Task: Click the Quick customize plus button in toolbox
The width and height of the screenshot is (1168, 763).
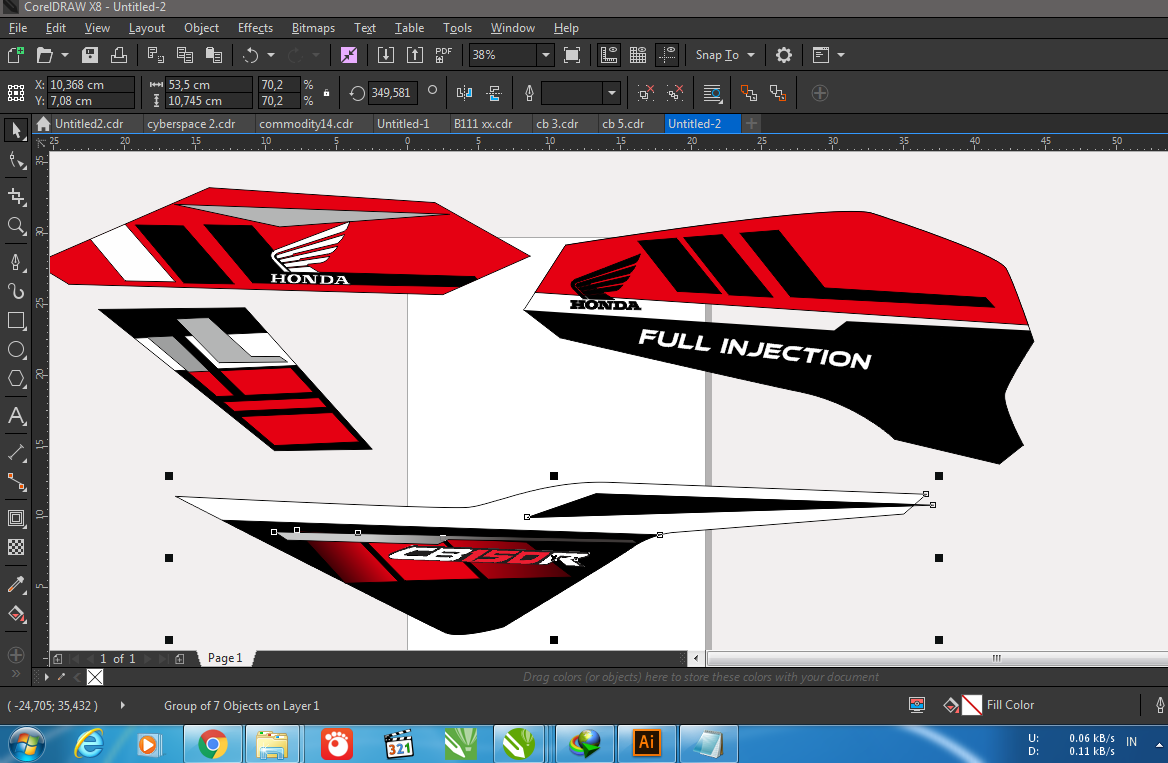Action: [16, 655]
